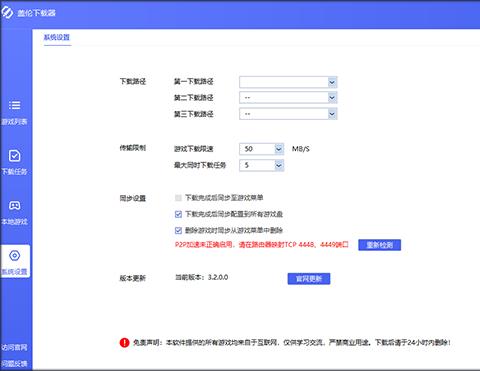
Task: Click the 最大同时下载任务 label
Action: 200,165
